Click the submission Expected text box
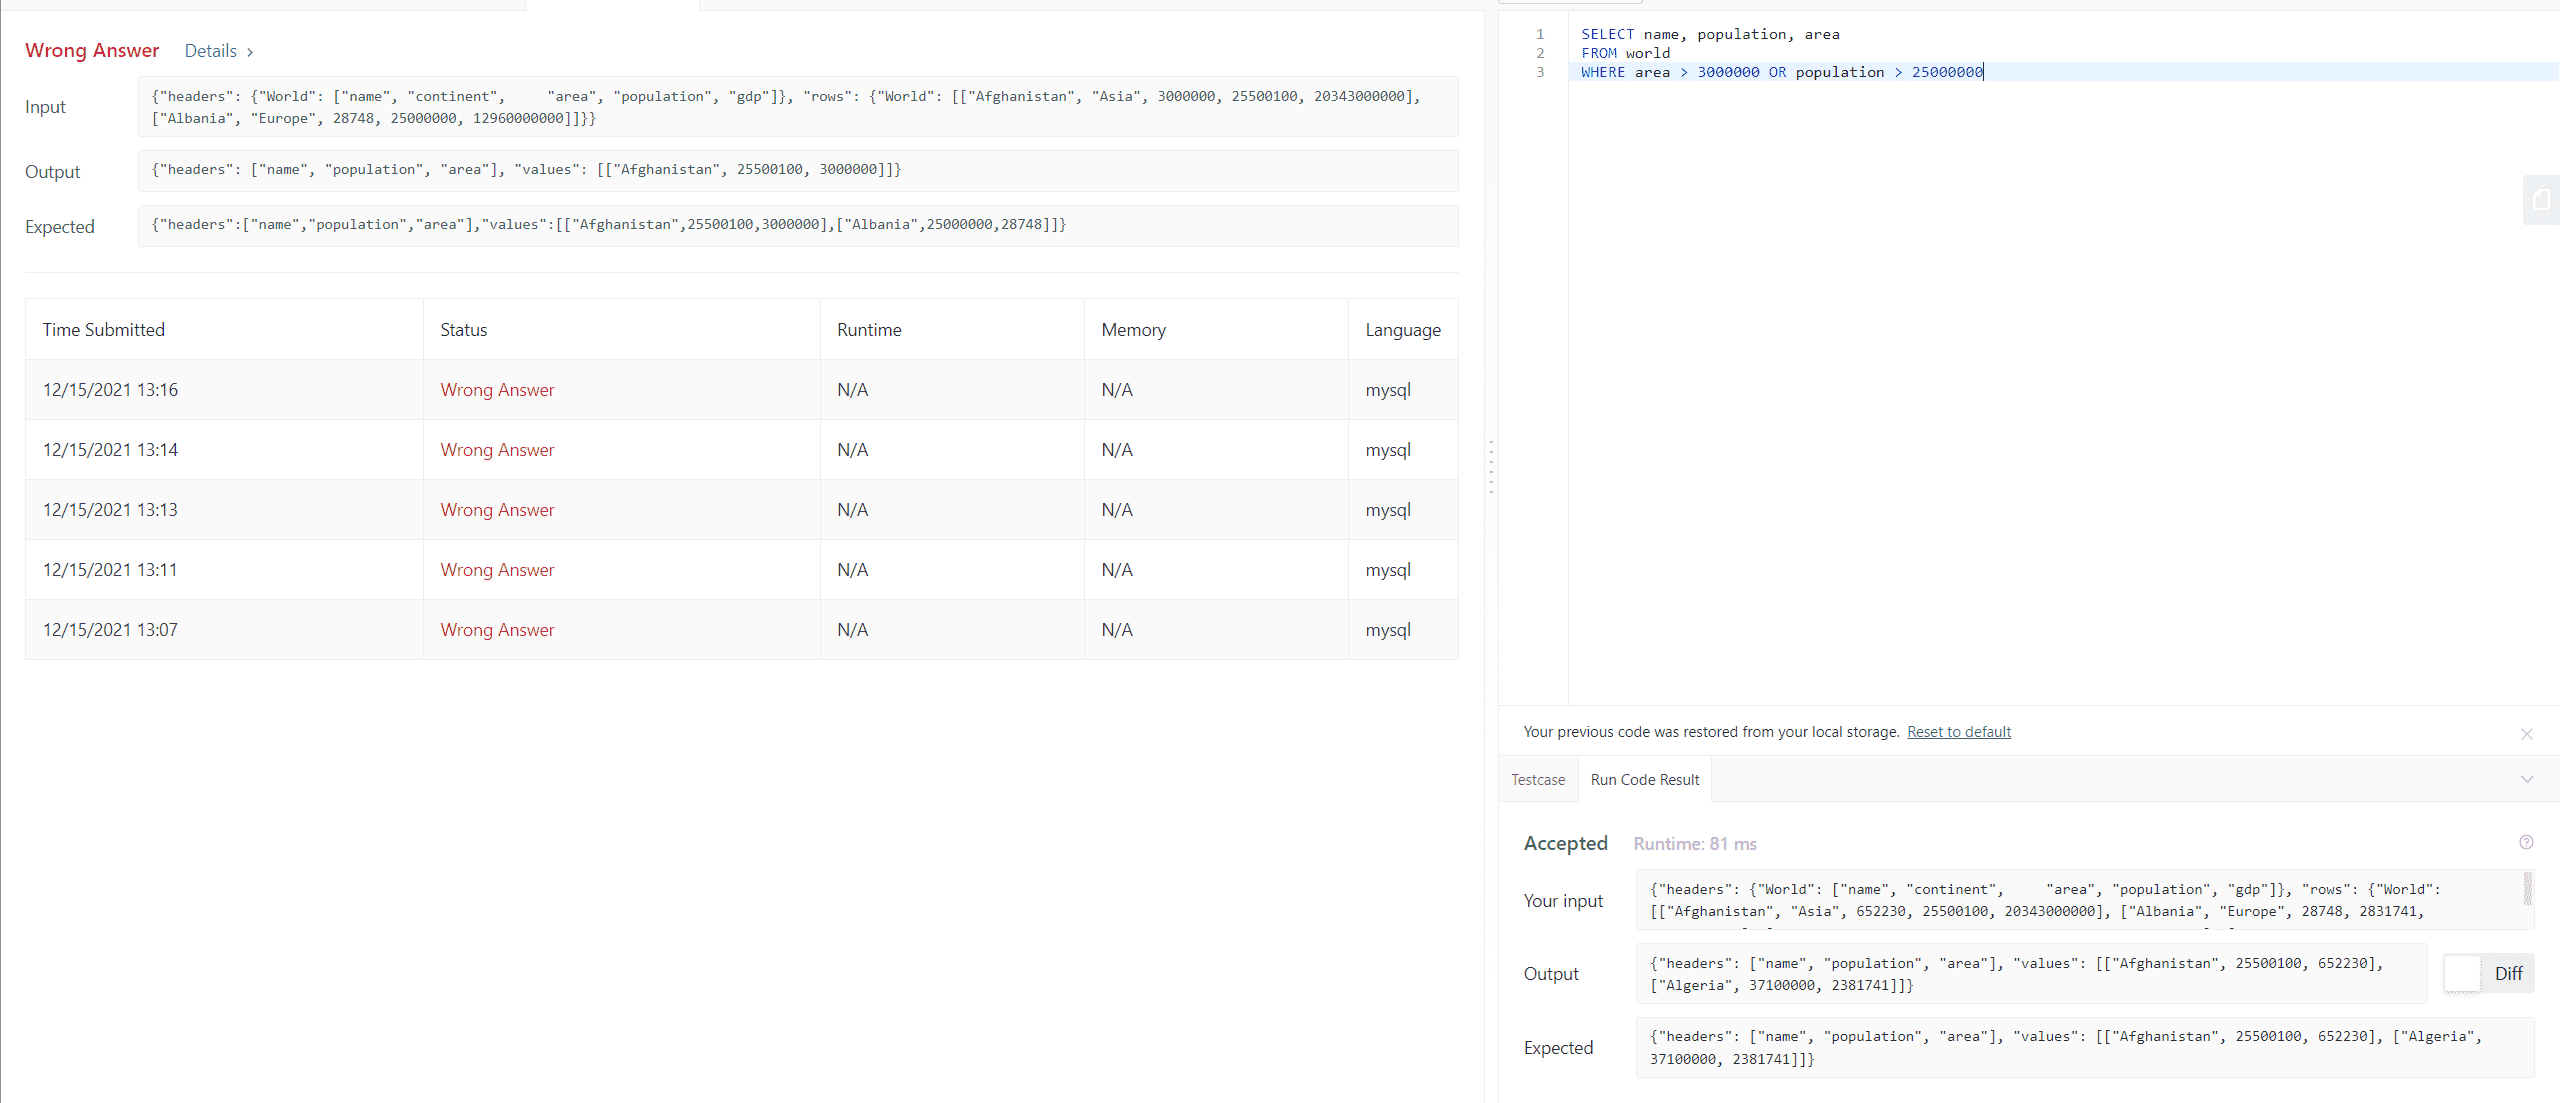This screenshot has width=2560, height=1103. [798, 226]
